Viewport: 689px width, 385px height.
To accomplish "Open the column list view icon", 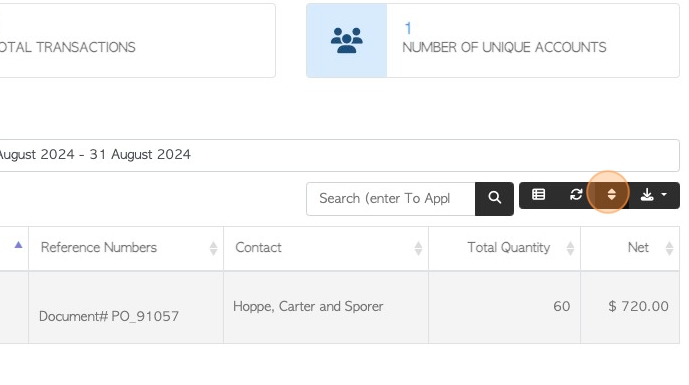I will click(x=538, y=195).
